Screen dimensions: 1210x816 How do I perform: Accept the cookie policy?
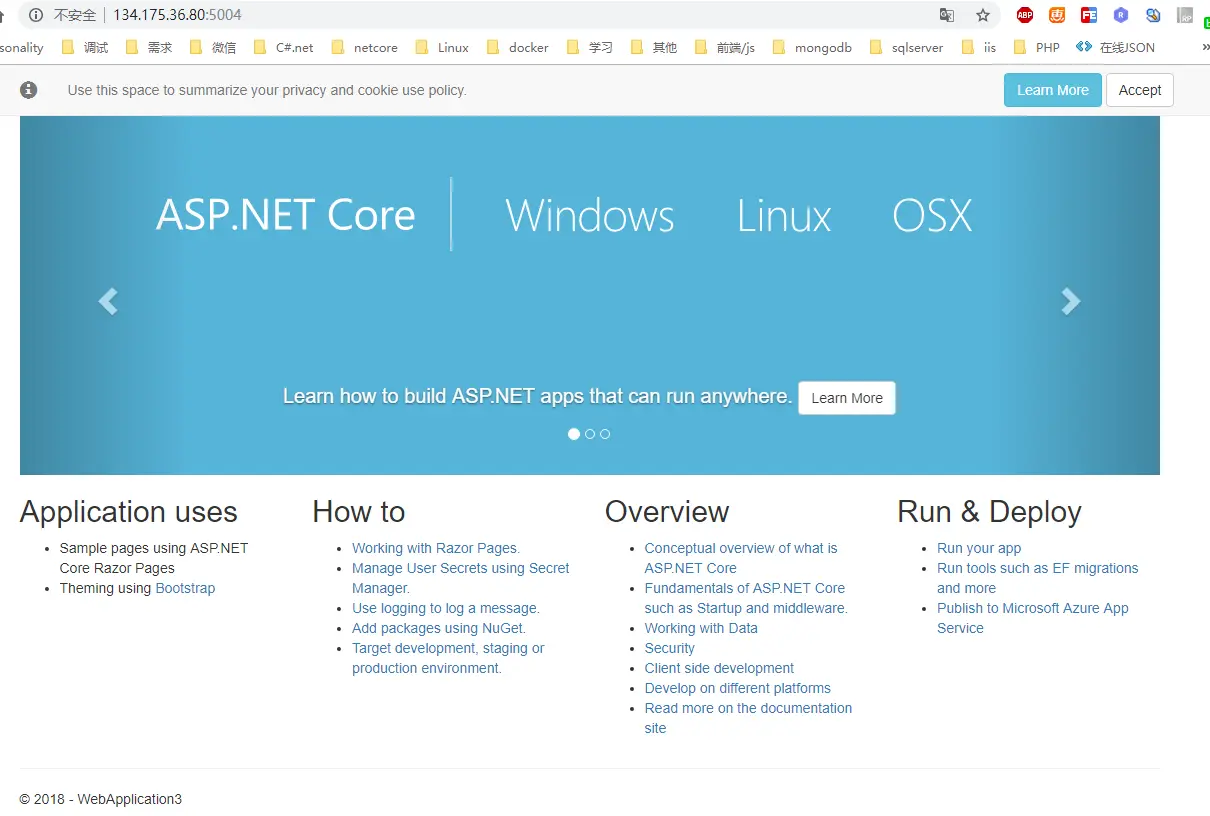[x=1140, y=90]
